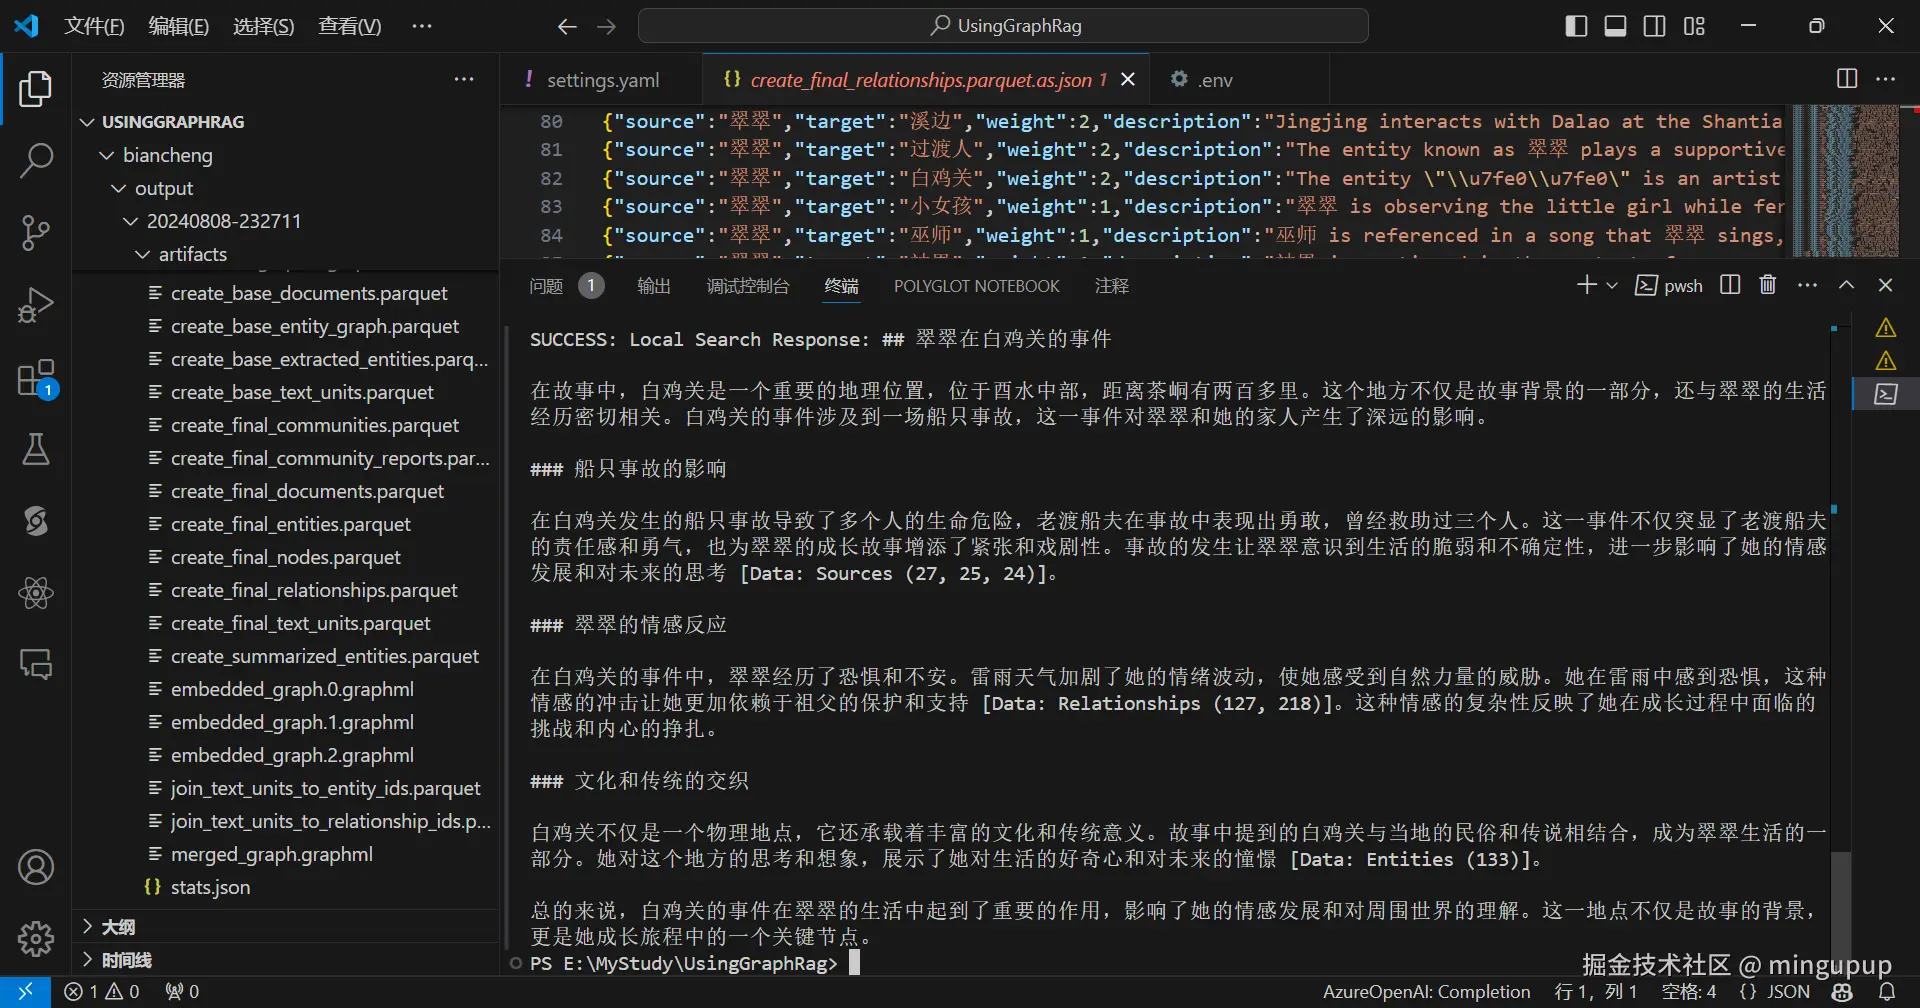Go back in navigation history
1920x1008 pixels.
point(567,27)
